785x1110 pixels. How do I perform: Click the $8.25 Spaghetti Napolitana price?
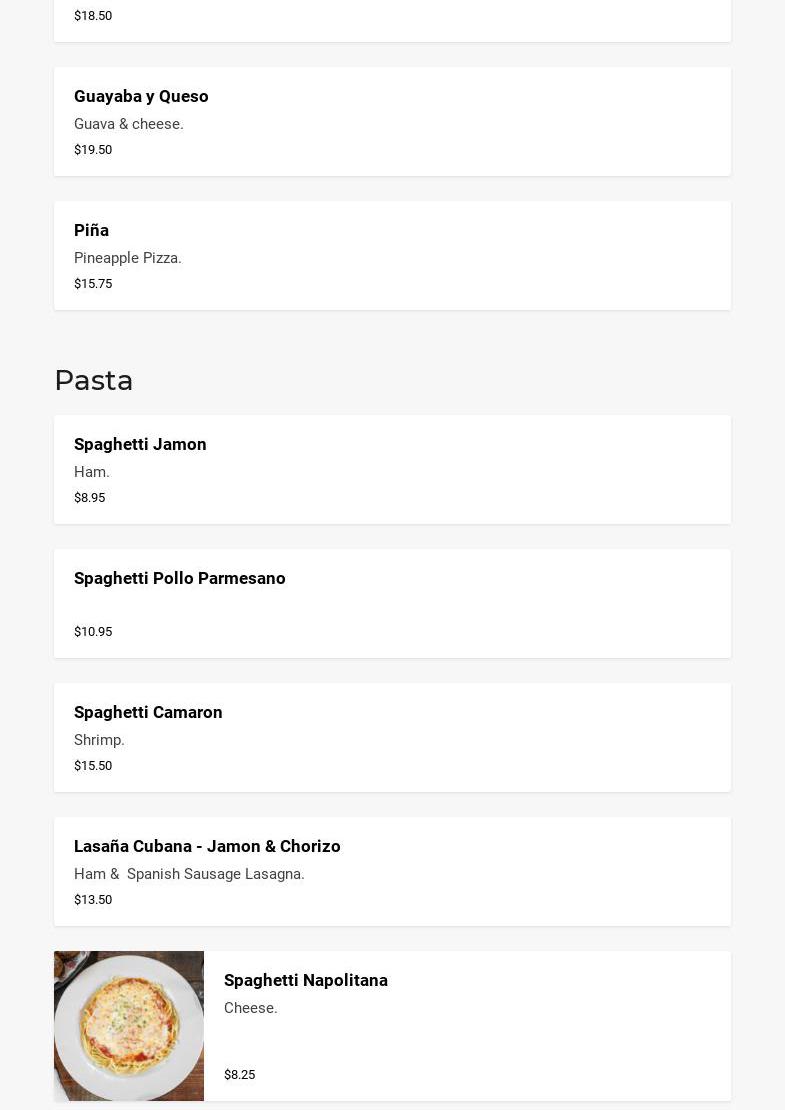point(239,1075)
